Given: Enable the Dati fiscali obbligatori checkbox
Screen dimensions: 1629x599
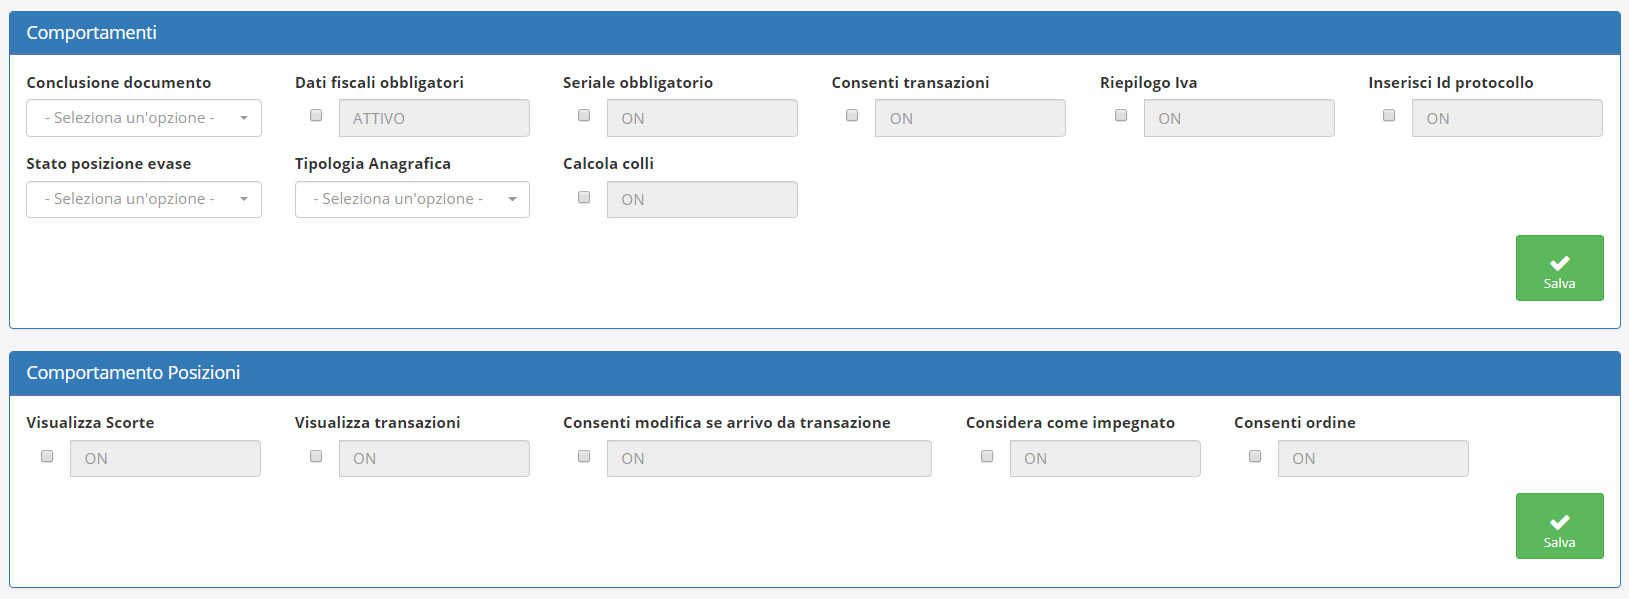Looking at the screenshot, I should coord(316,115).
